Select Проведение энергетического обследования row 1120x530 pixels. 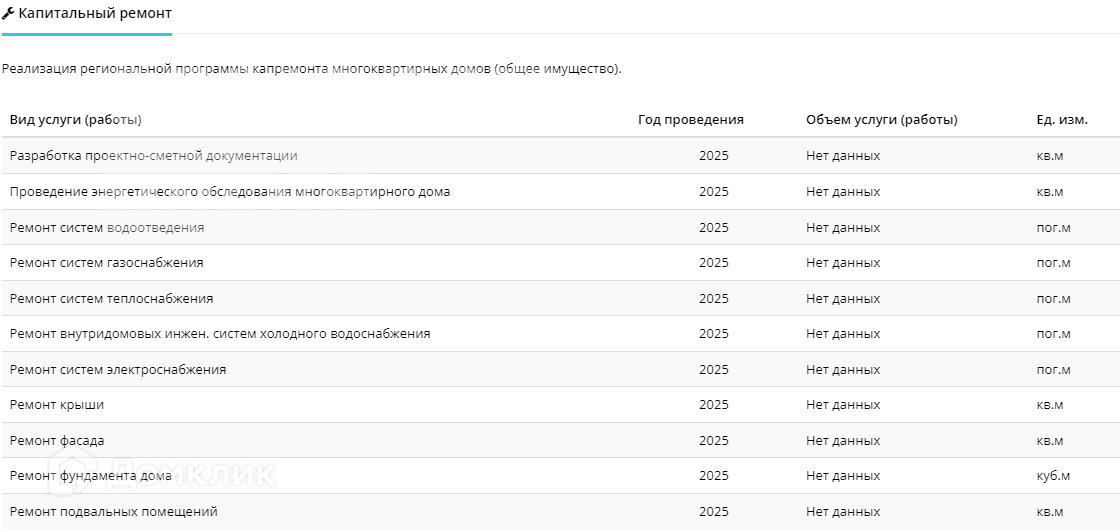pos(230,192)
